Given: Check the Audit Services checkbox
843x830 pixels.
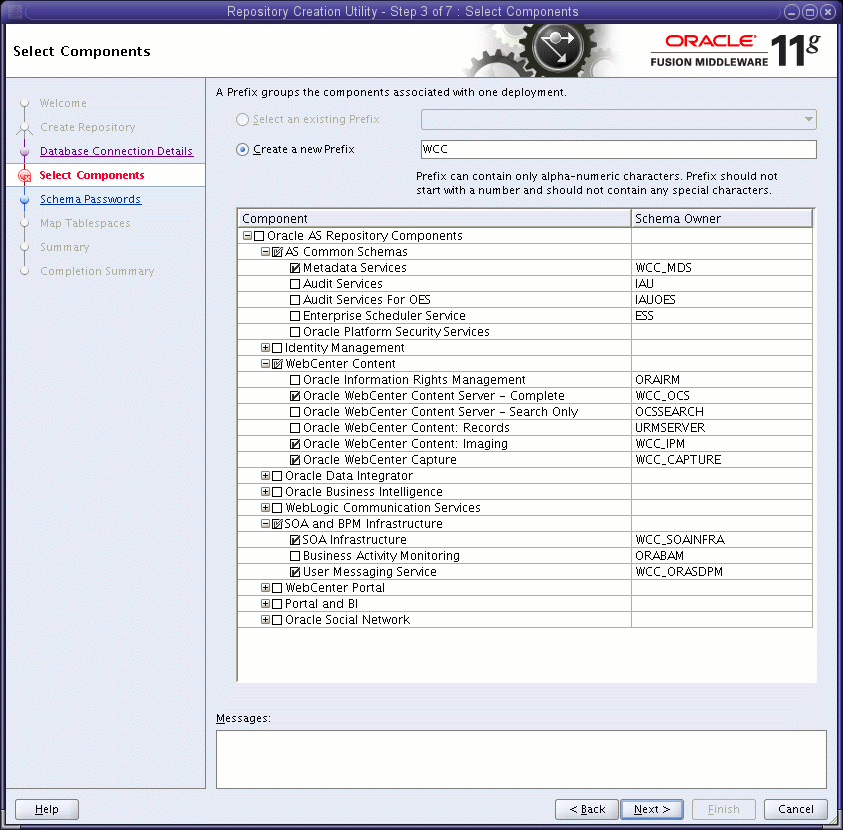Looking at the screenshot, I should (x=295, y=284).
